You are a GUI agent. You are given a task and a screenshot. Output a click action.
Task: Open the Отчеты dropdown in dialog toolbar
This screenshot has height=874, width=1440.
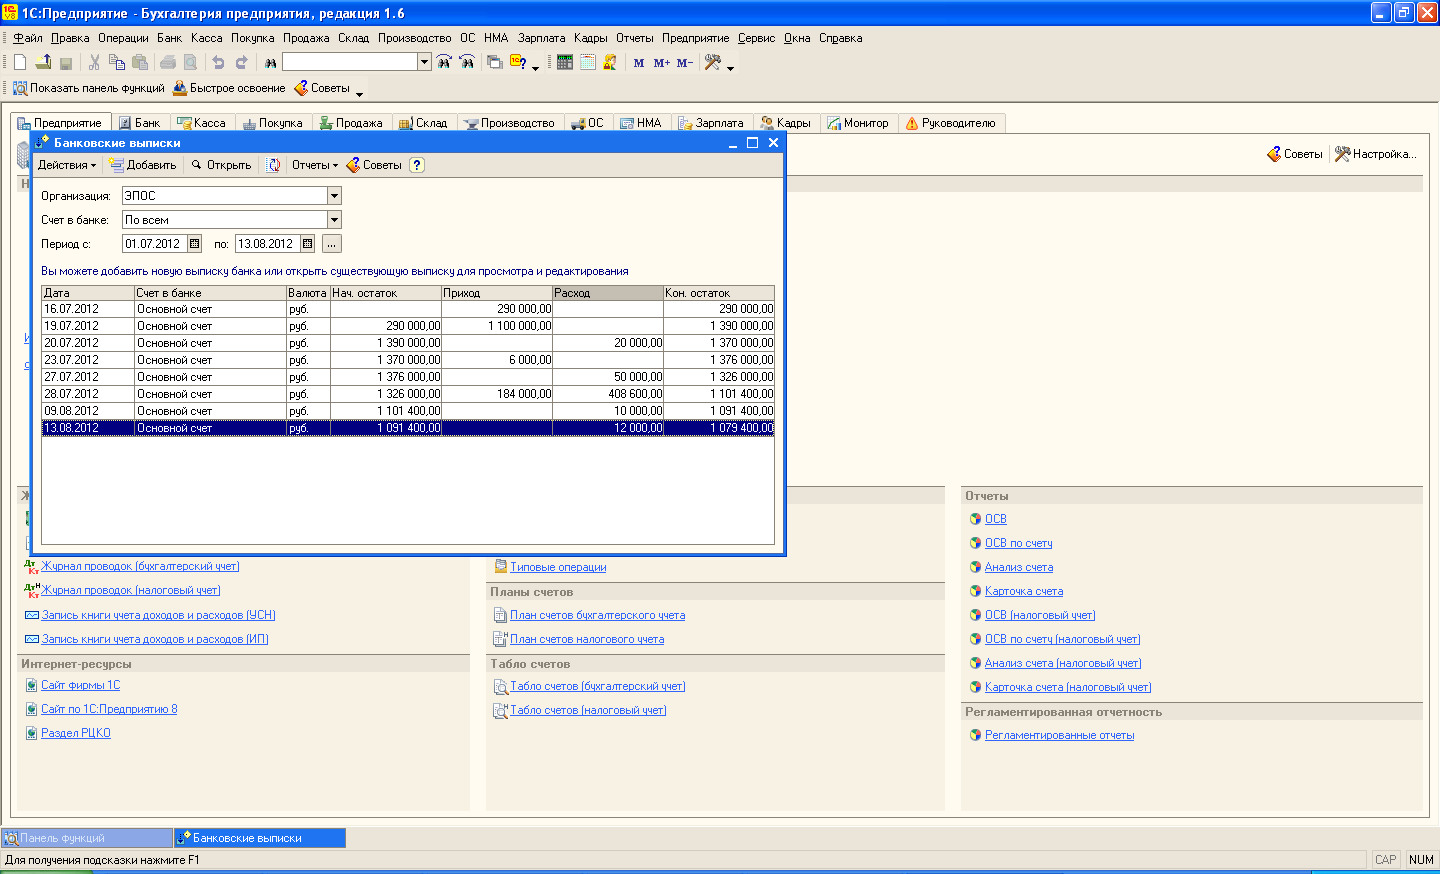tap(315, 165)
